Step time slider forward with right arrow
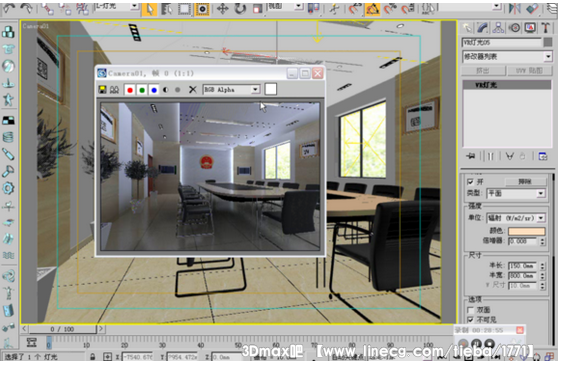 (101, 329)
